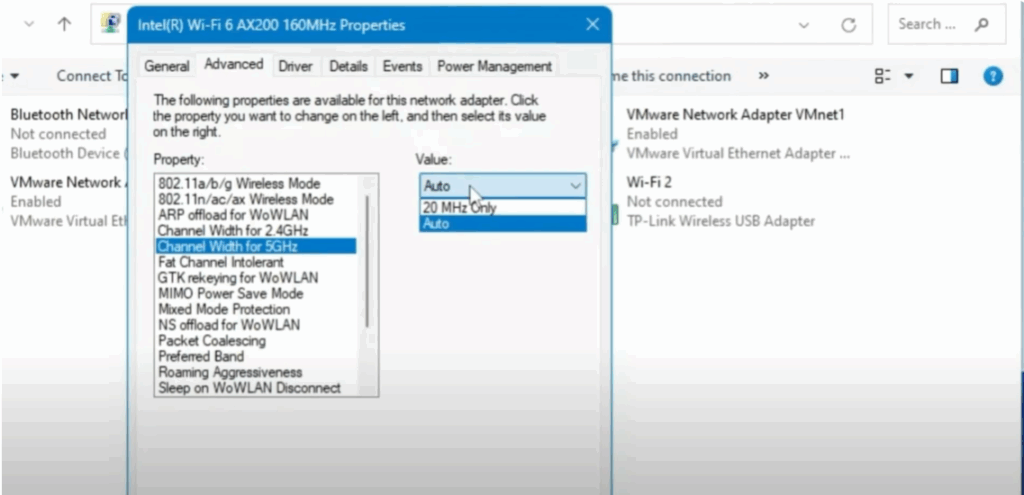This screenshot has width=1024, height=495.
Task: Refresh the Network Connections window
Action: coord(848,25)
